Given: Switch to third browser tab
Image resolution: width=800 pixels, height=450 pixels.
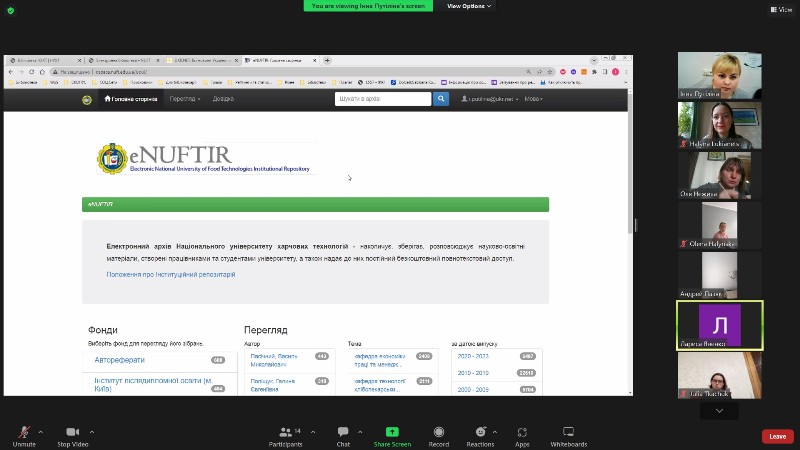Looking at the screenshot, I should (202, 60).
